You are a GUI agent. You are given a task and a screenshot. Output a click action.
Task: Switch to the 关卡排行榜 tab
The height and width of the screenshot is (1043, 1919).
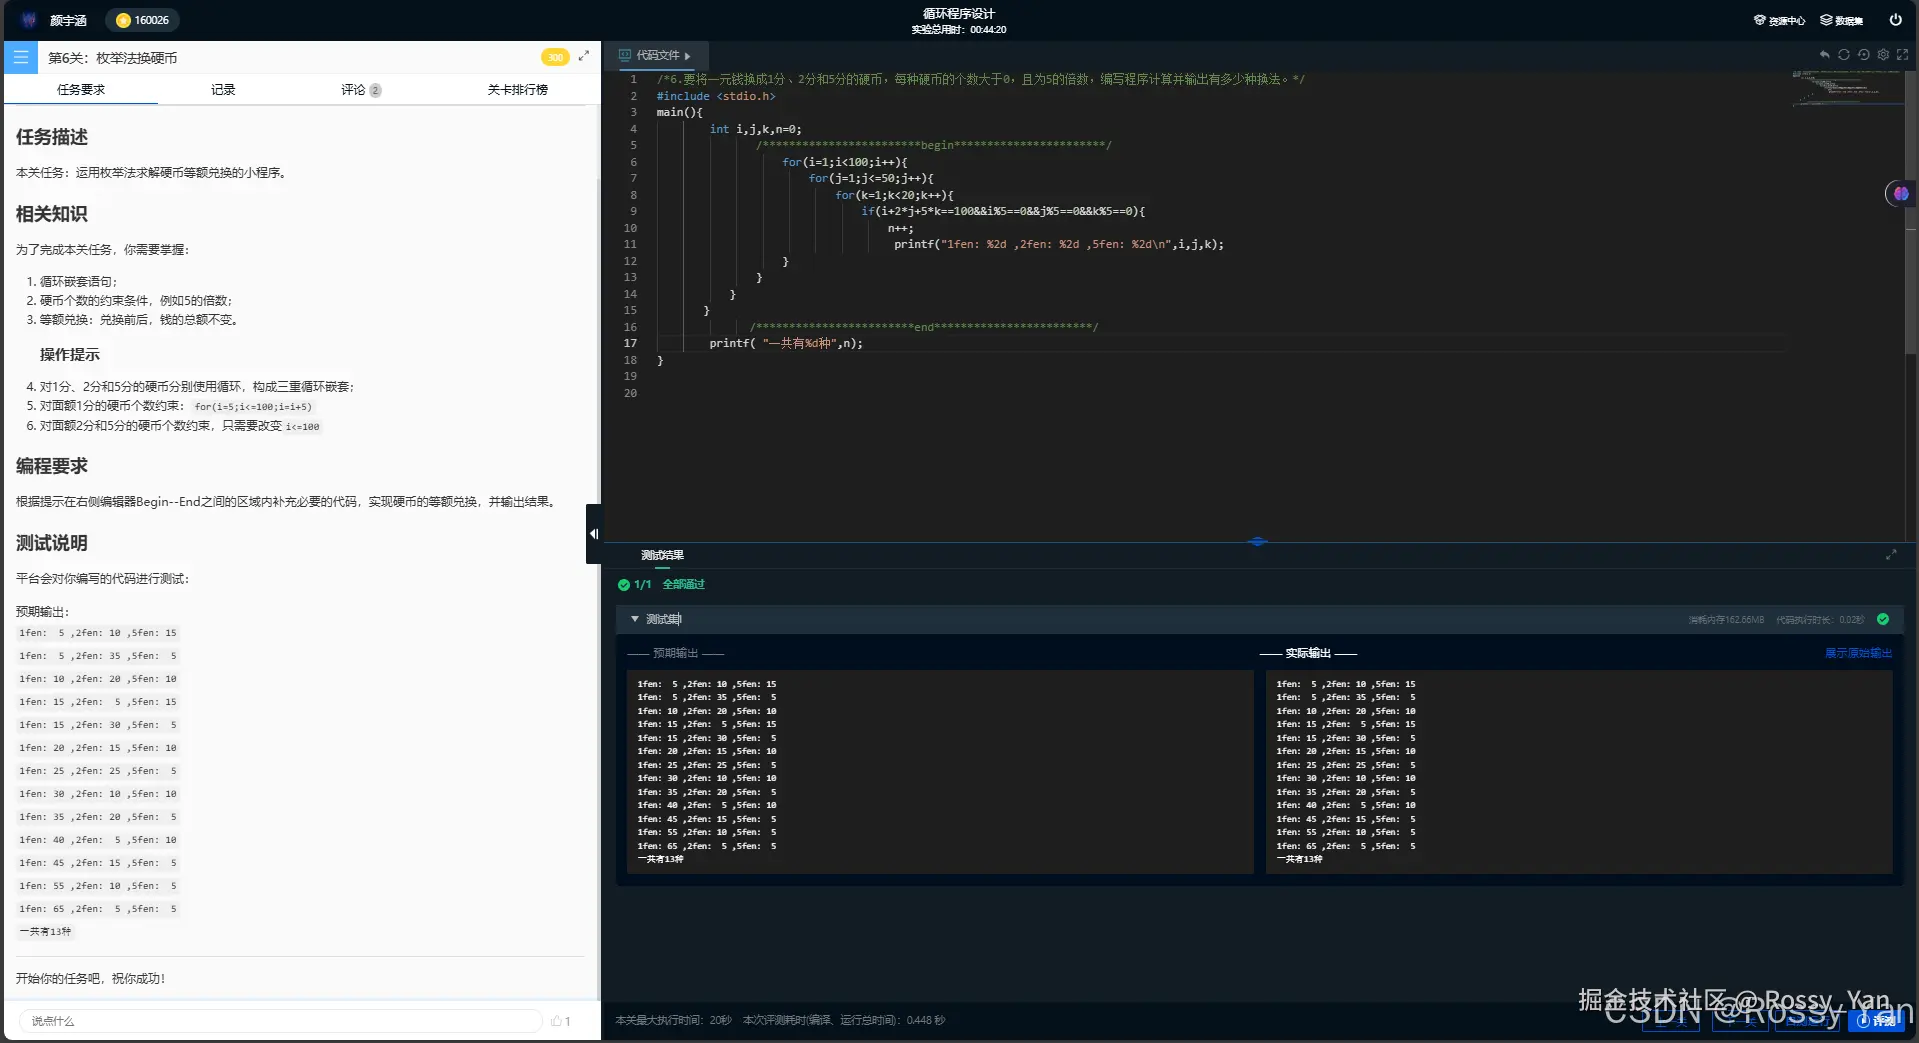518,89
